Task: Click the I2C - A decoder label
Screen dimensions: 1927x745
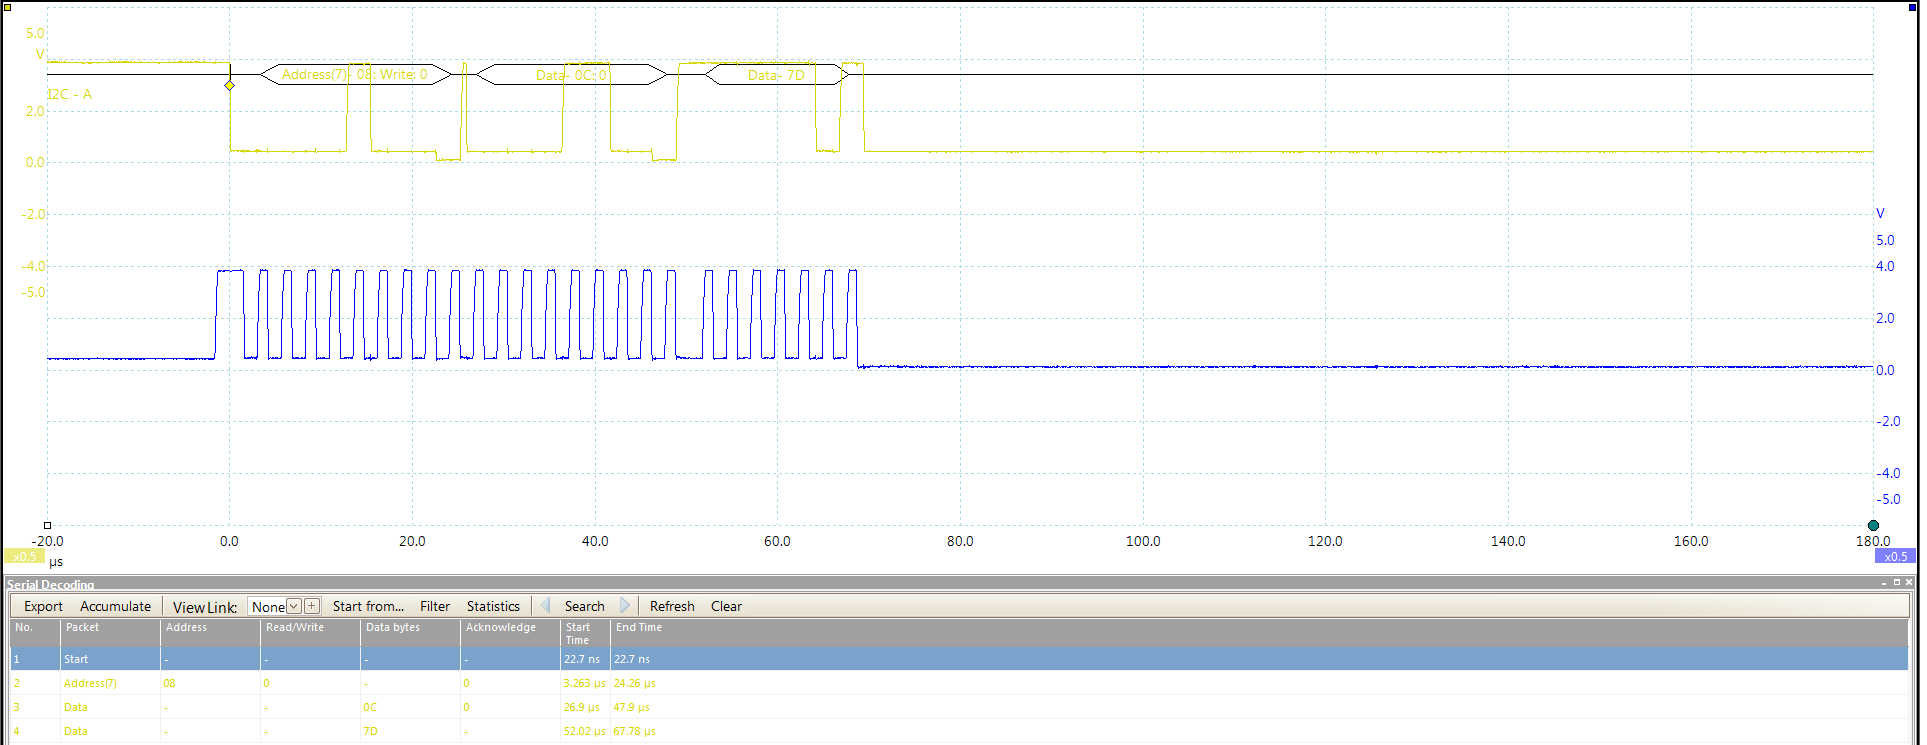Action: 69,94
